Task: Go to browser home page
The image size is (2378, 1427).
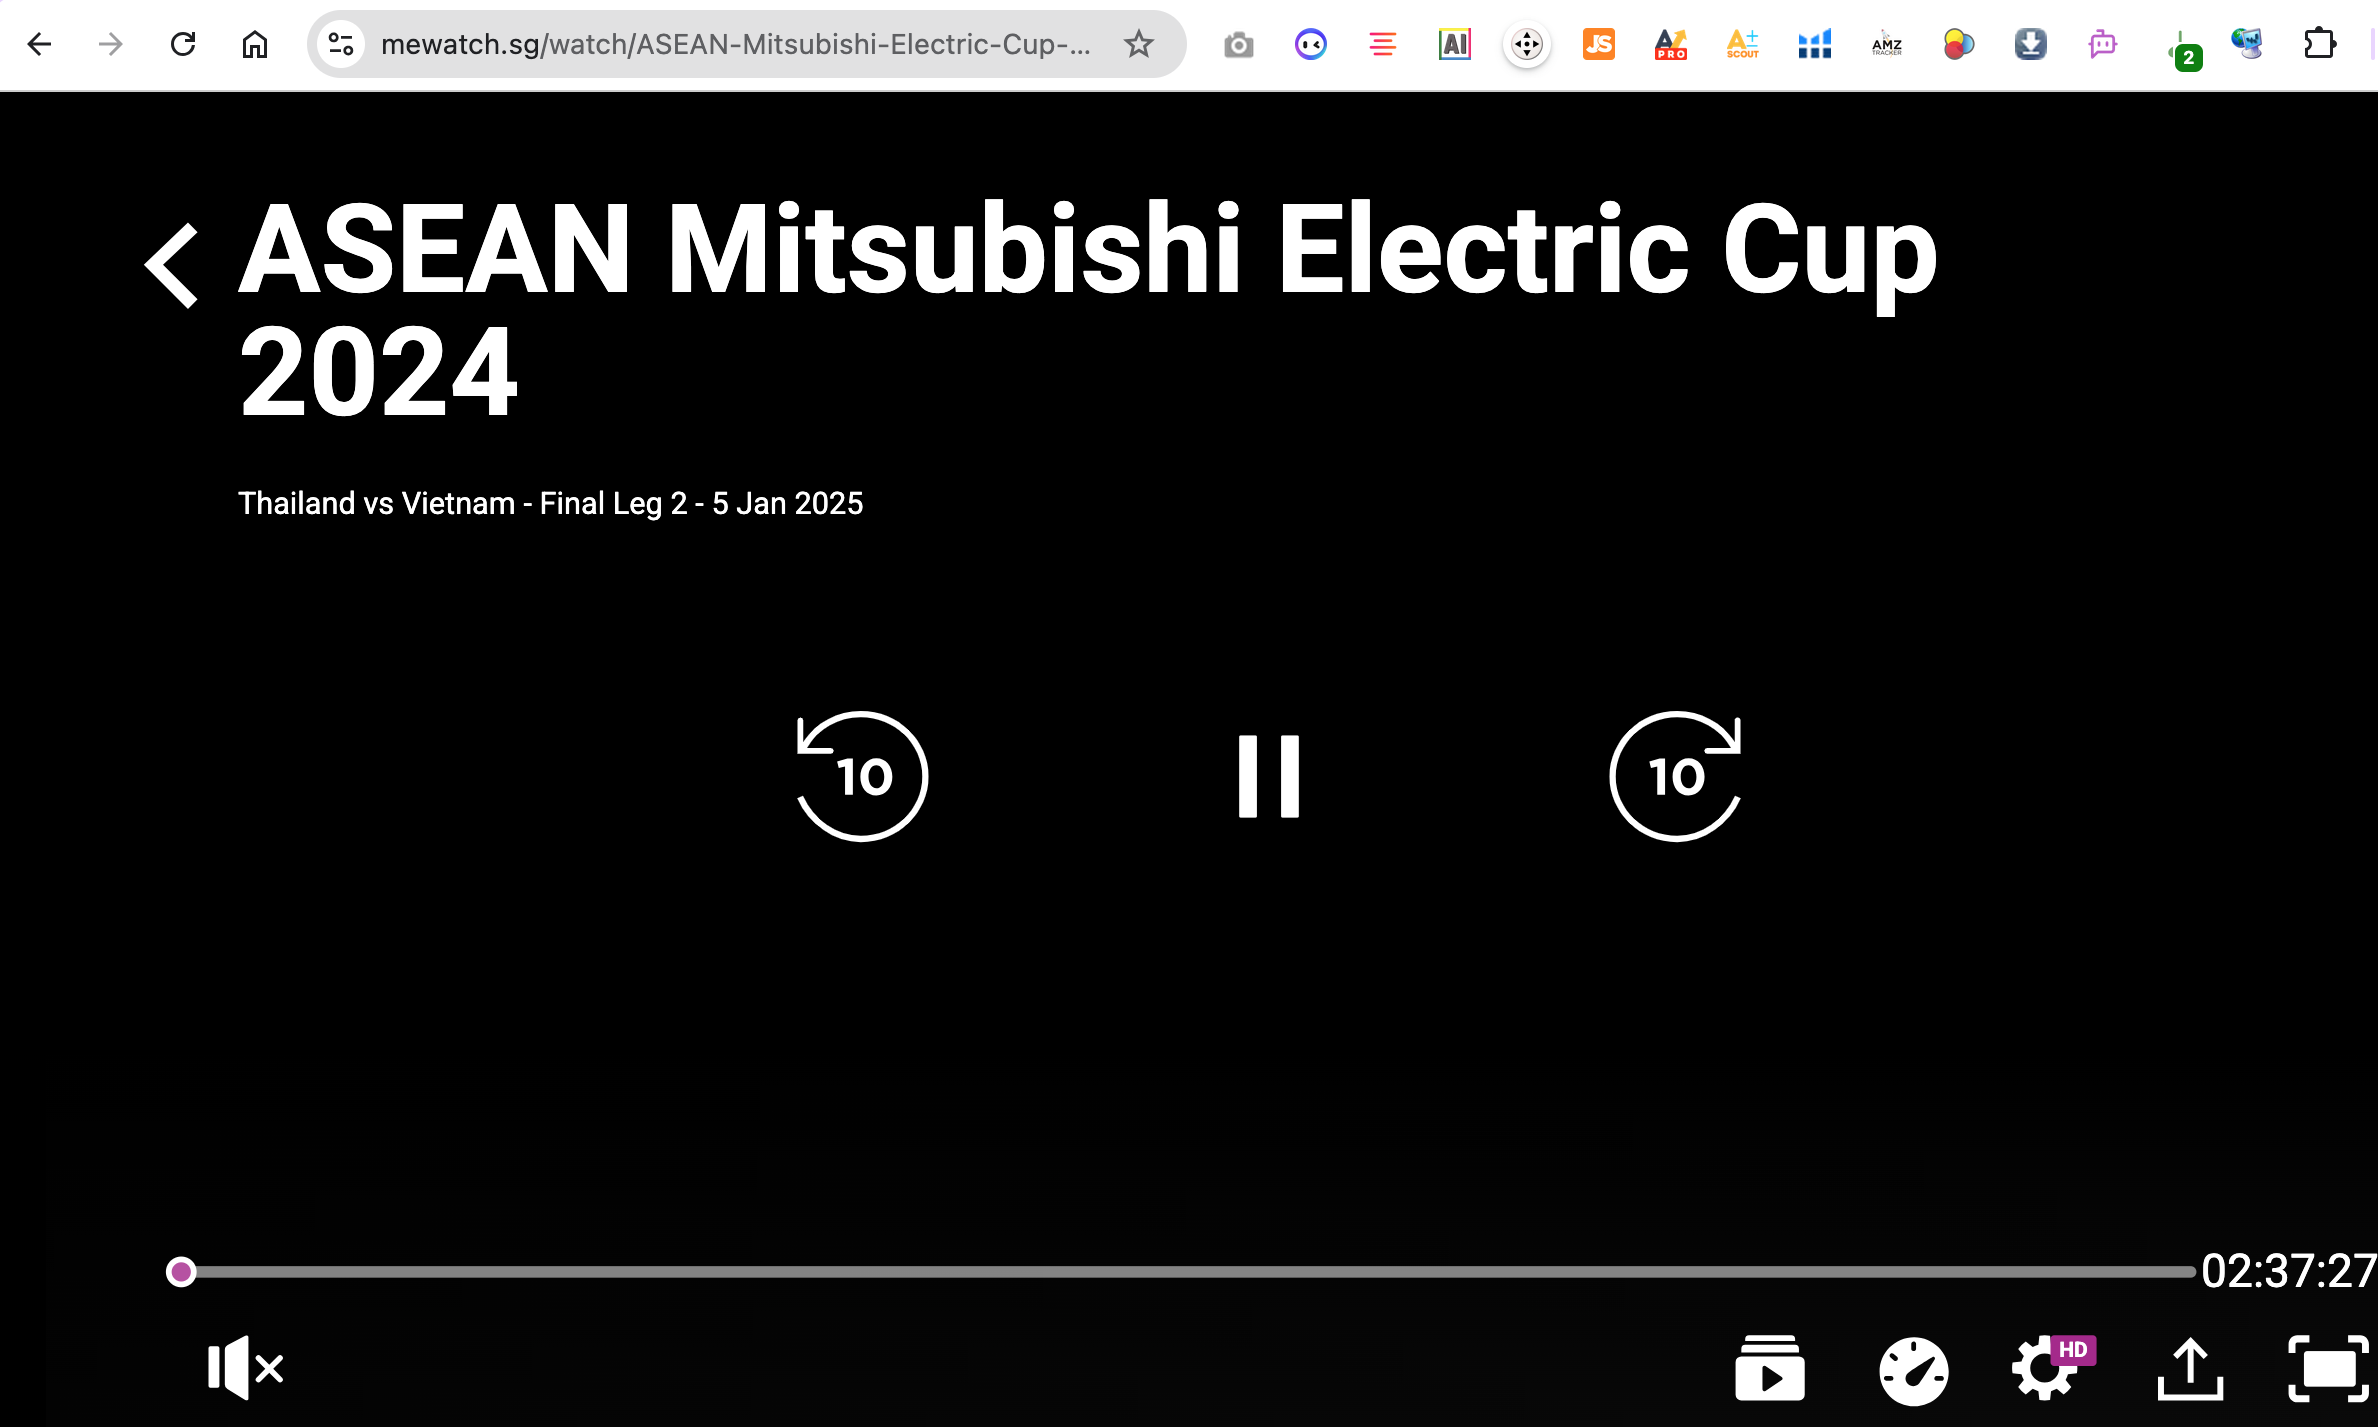Action: pos(255,44)
